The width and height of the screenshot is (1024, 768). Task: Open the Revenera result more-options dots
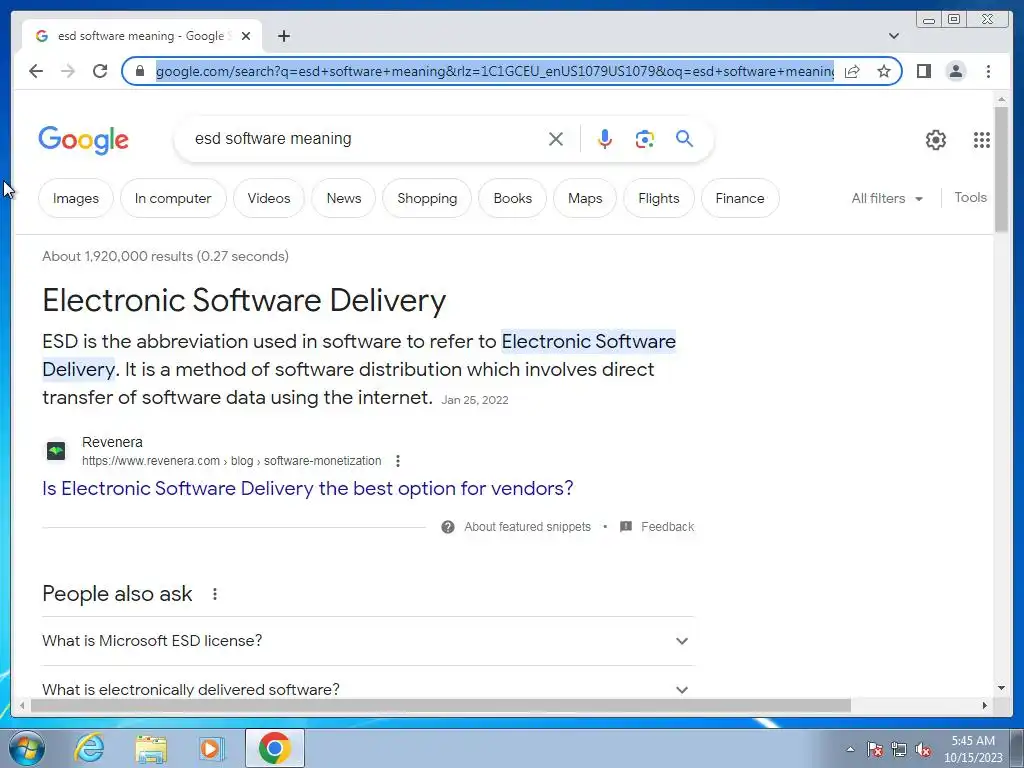coord(398,461)
